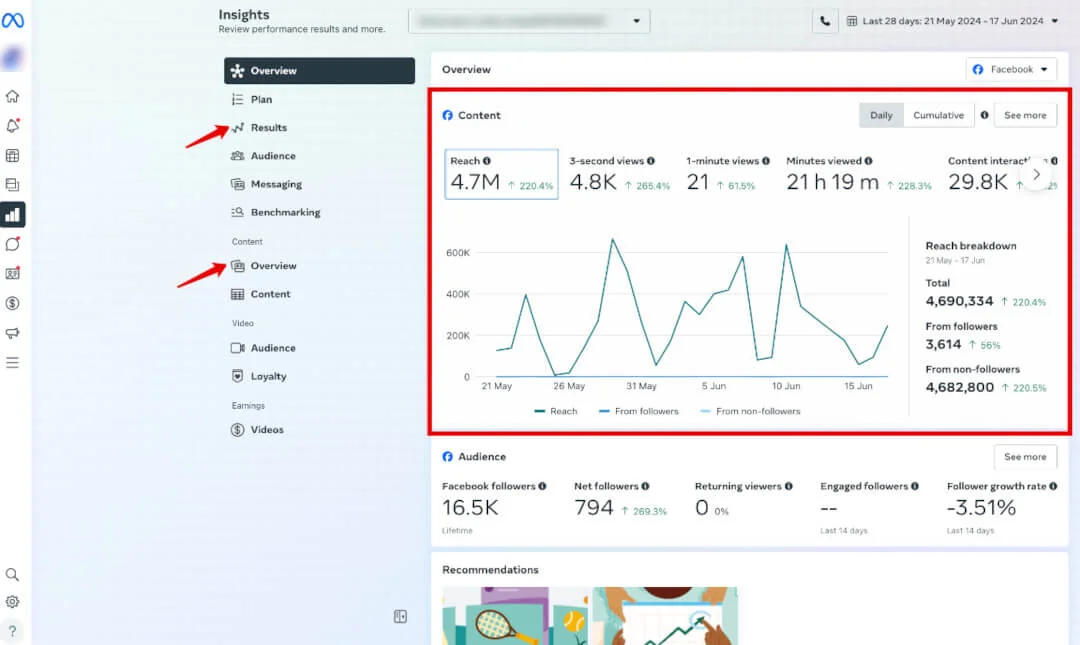Select the 3-second views metric
Image resolution: width=1080 pixels, height=645 pixels.
[x=619, y=174]
